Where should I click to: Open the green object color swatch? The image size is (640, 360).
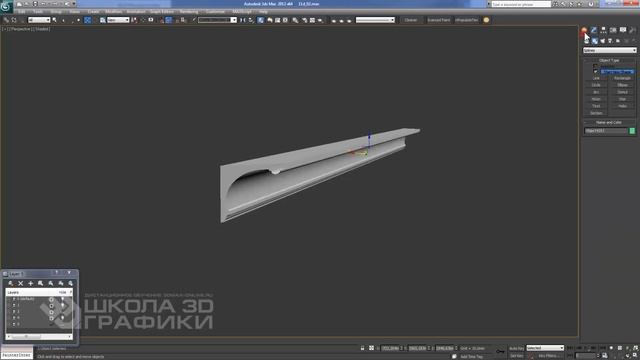coord(632,131)
